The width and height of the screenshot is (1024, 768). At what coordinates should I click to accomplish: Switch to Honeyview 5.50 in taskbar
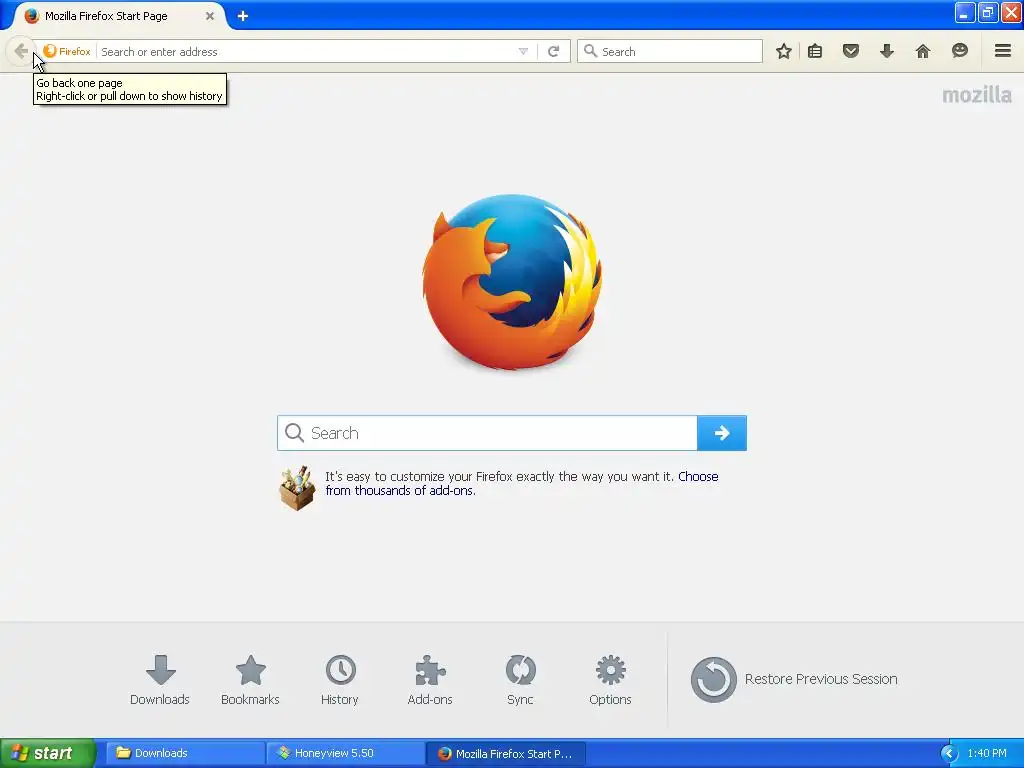tap(345, 753)
